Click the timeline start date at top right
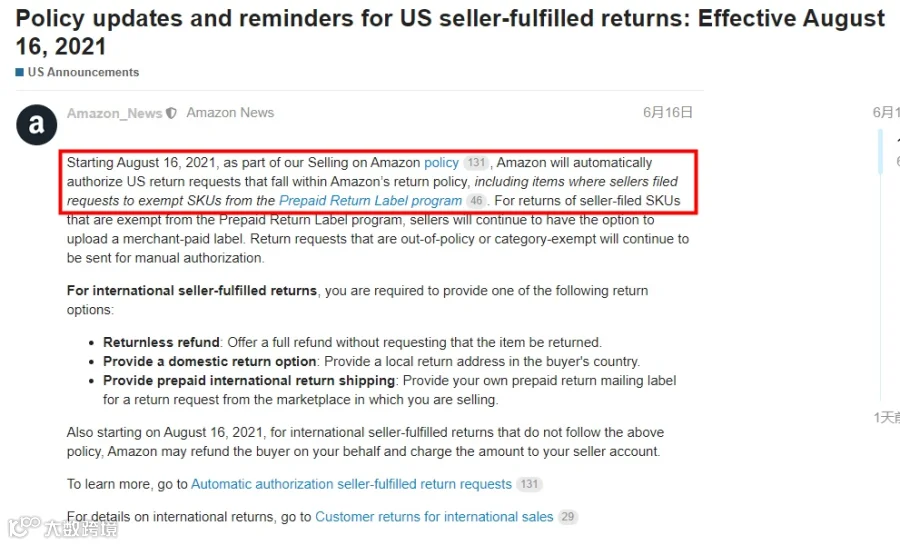900x545 pixels. (886, 112)
